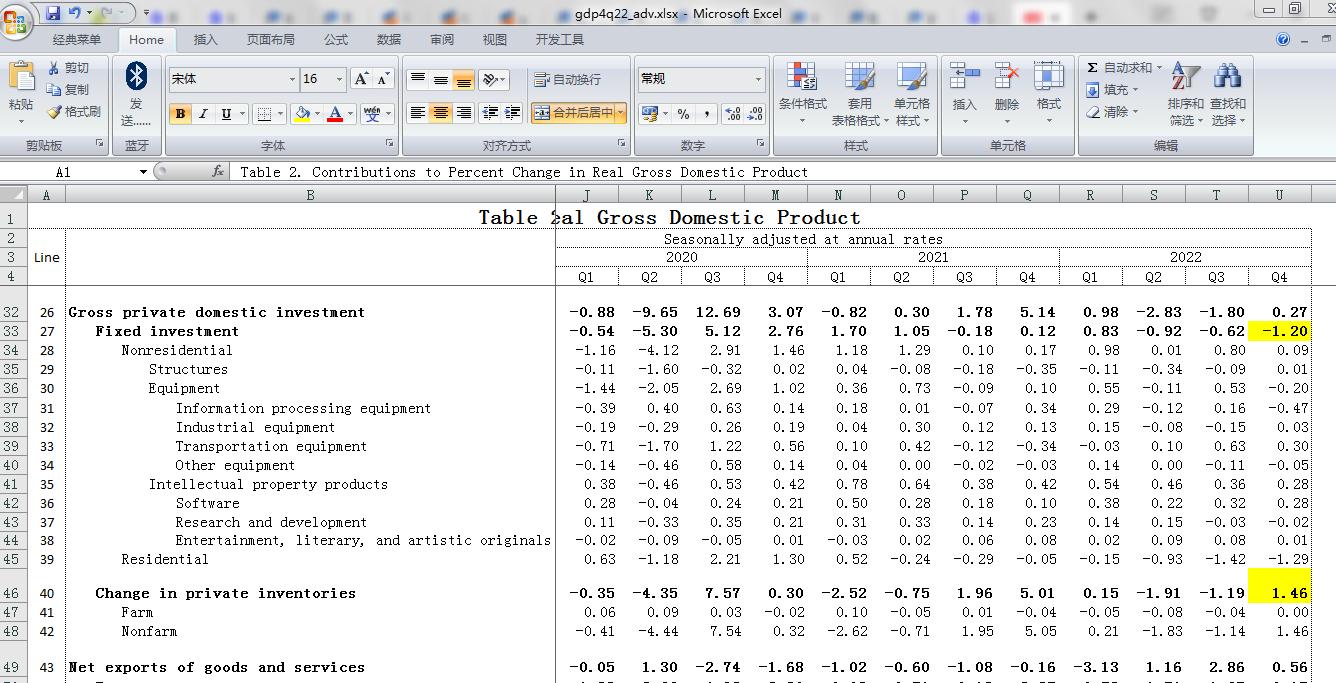Click the yellow fill color button
Viewport: 1336px width, 683px height.
pos(301,114)
